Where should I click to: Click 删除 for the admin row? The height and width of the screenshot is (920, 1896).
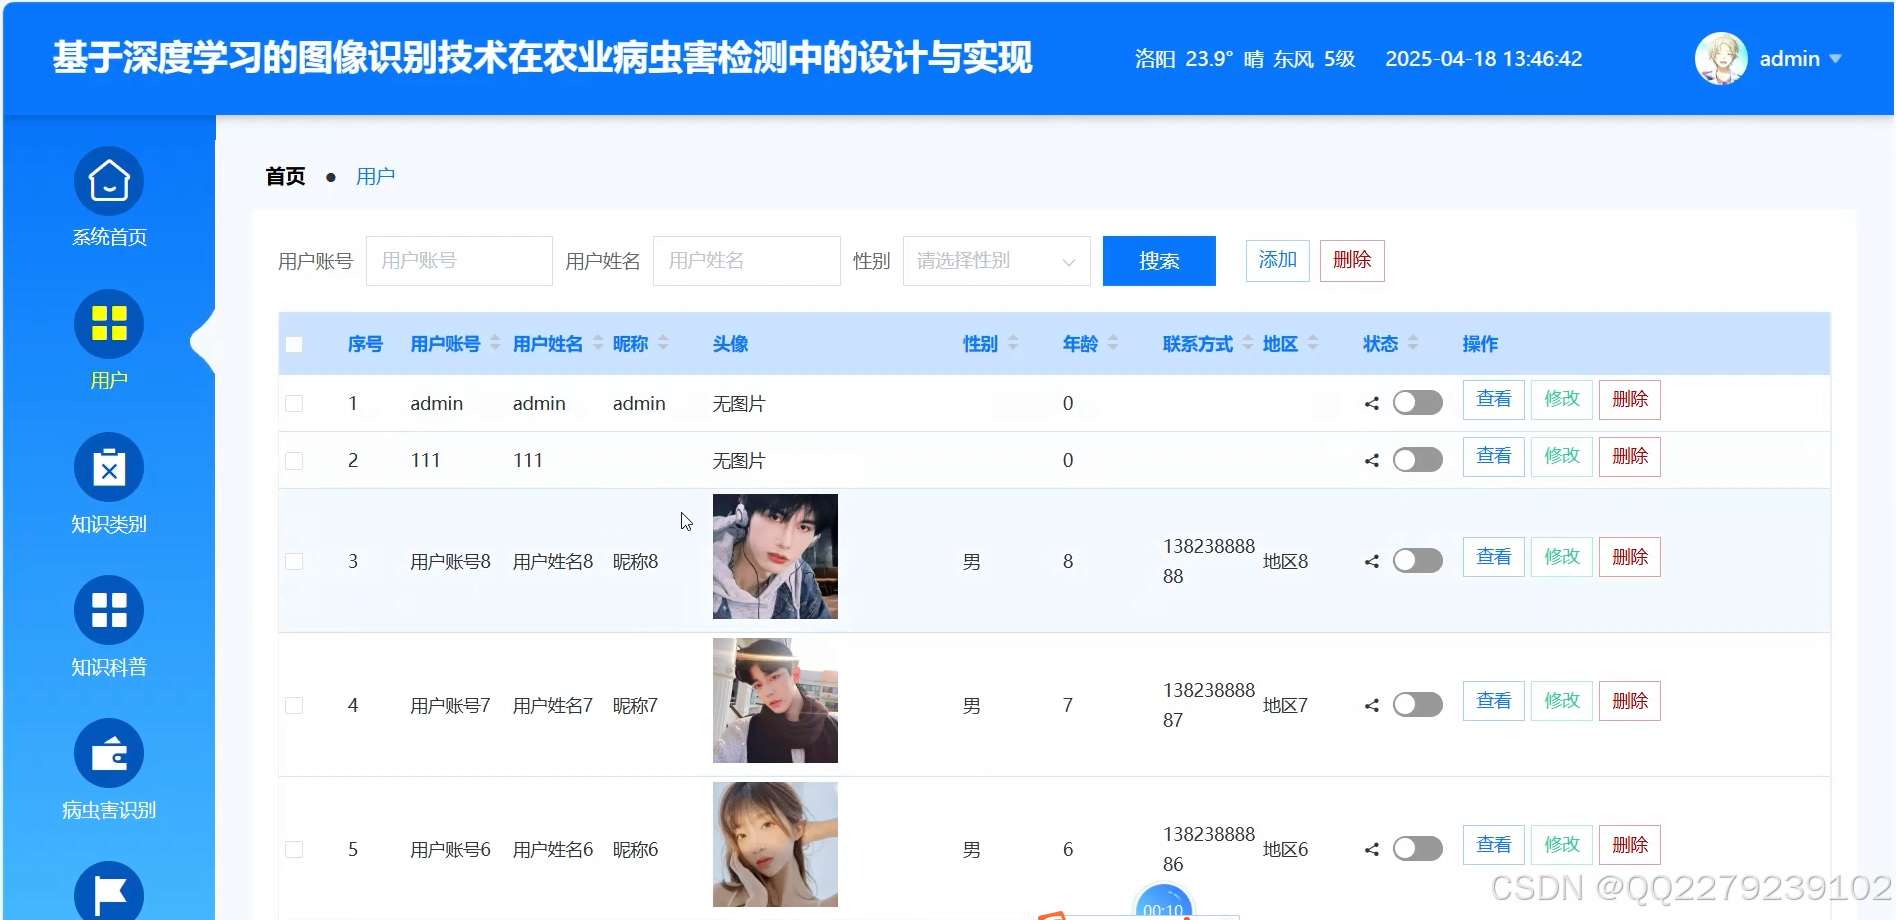[1629, 400]
